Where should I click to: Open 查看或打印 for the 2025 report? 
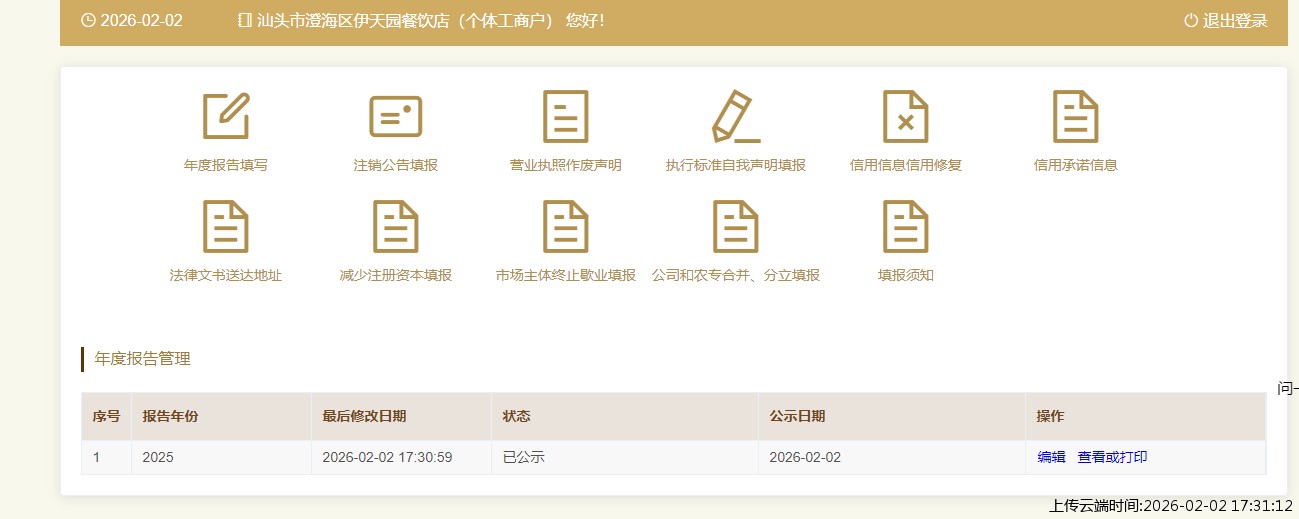pos(1112,457)
